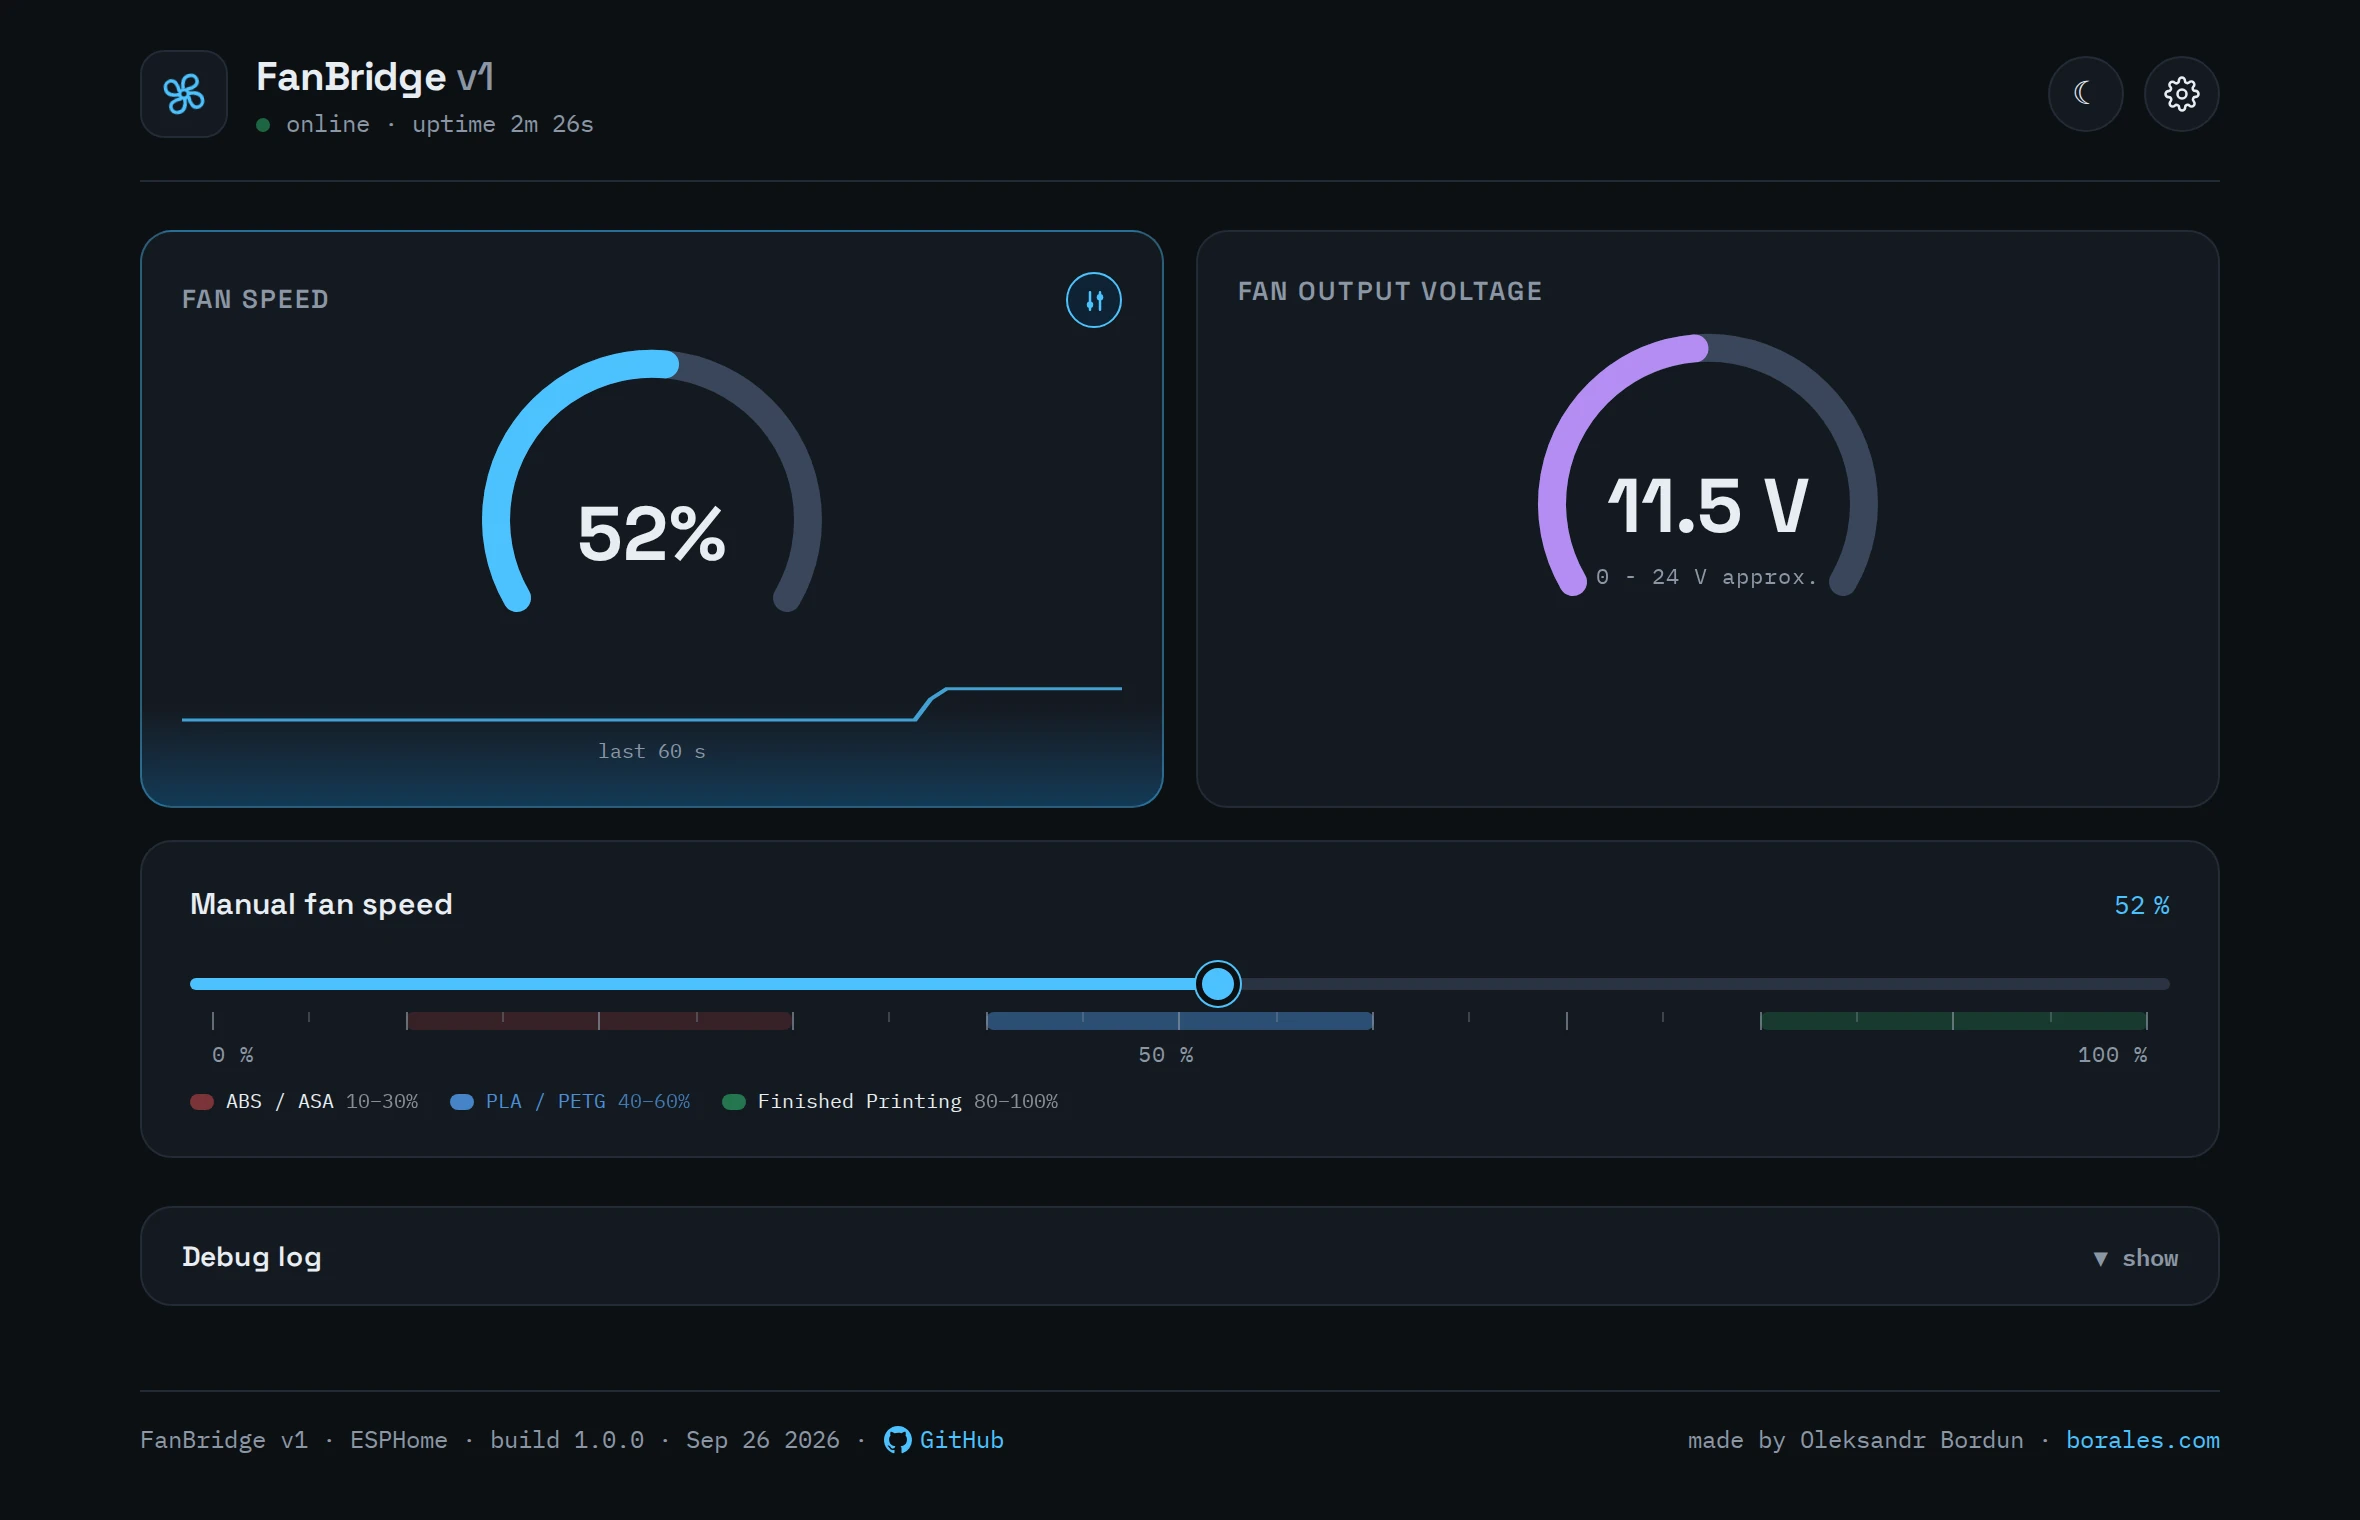The image size is (2360, 1520).
Task: Click the 11.5 V voltage gauge reading
Action: pyautogui.click(x=1707, y=506)
